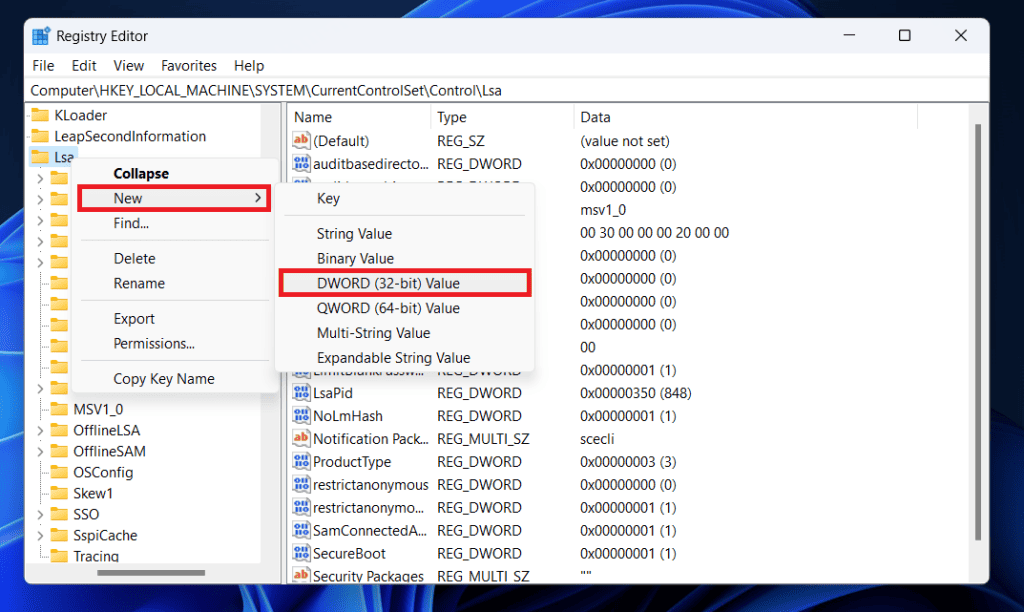The height and width of the screenshot is (612, 1024).
Task: Click the registry path address bar
Action: point(400,90)
